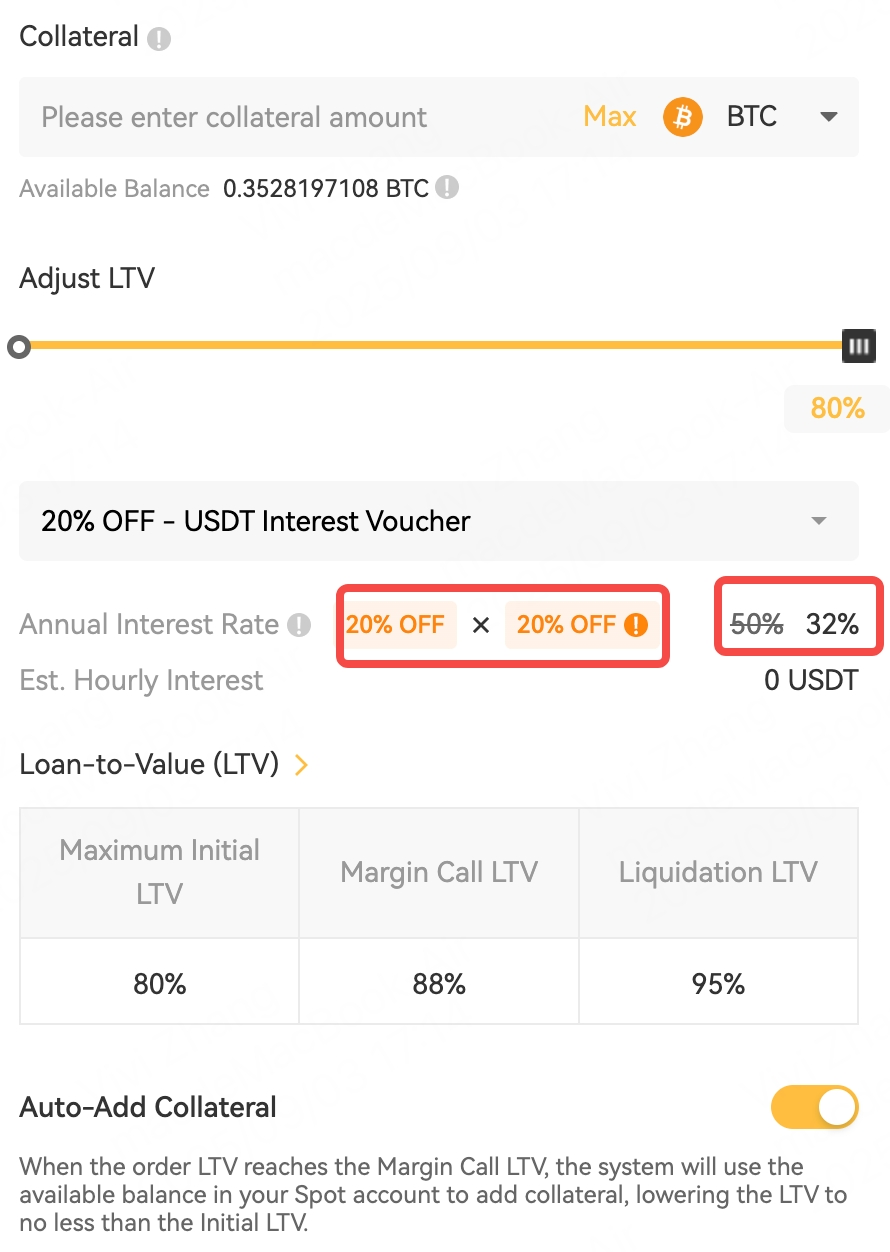The height and width of the screenshot is (1252, 890).
Task: Click the Annual Interest Rate info icon
Action: point(299,625)
